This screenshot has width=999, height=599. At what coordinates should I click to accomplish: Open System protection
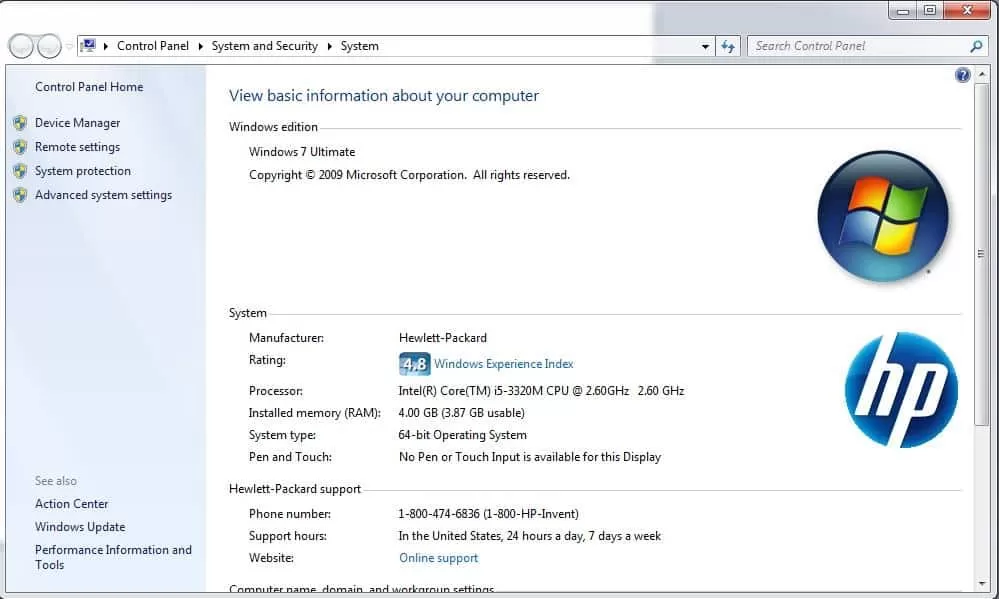click(x=83, y=171)
